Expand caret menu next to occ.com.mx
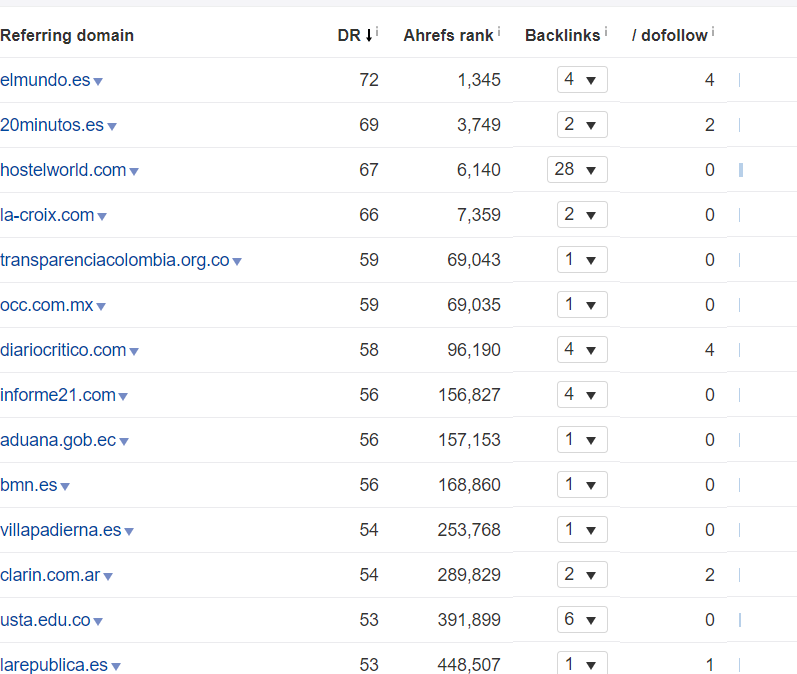Viewport: 797px width, 674px height. point(101,307)
